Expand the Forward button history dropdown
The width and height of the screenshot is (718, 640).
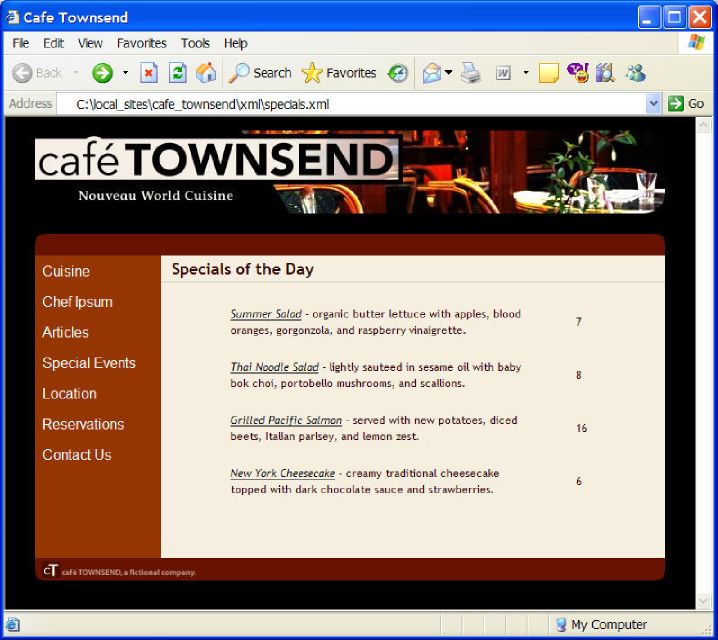click(x=125, y=72)
